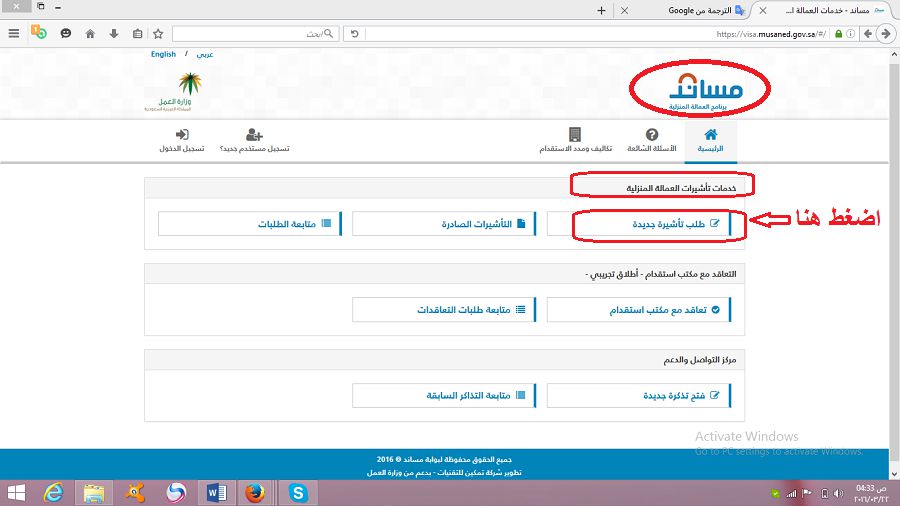Go to browser home page icon
The image size is (900, 506).
90,34
